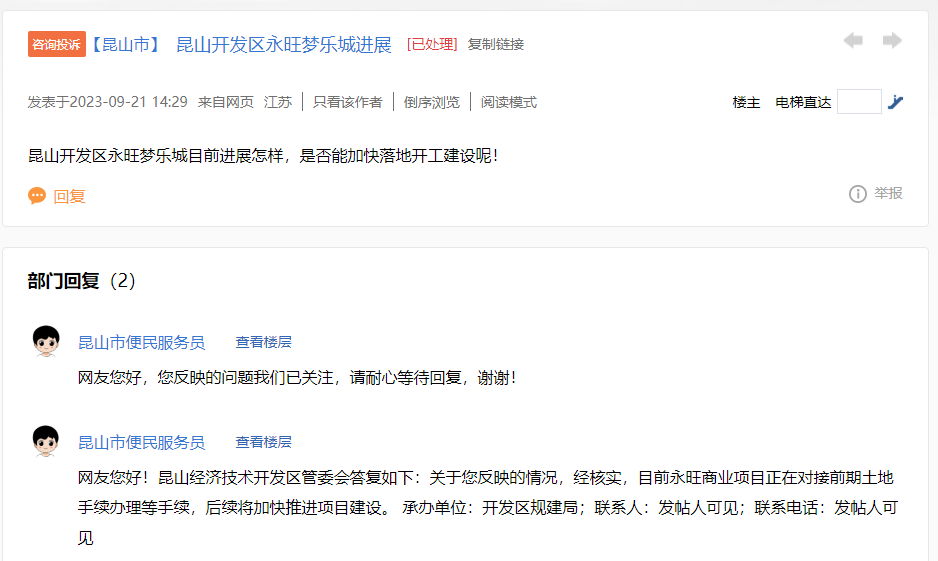Open thread title 昆山开发区永旺梦乐城进展
Screen dimensions: 938x561
[283, 44]
